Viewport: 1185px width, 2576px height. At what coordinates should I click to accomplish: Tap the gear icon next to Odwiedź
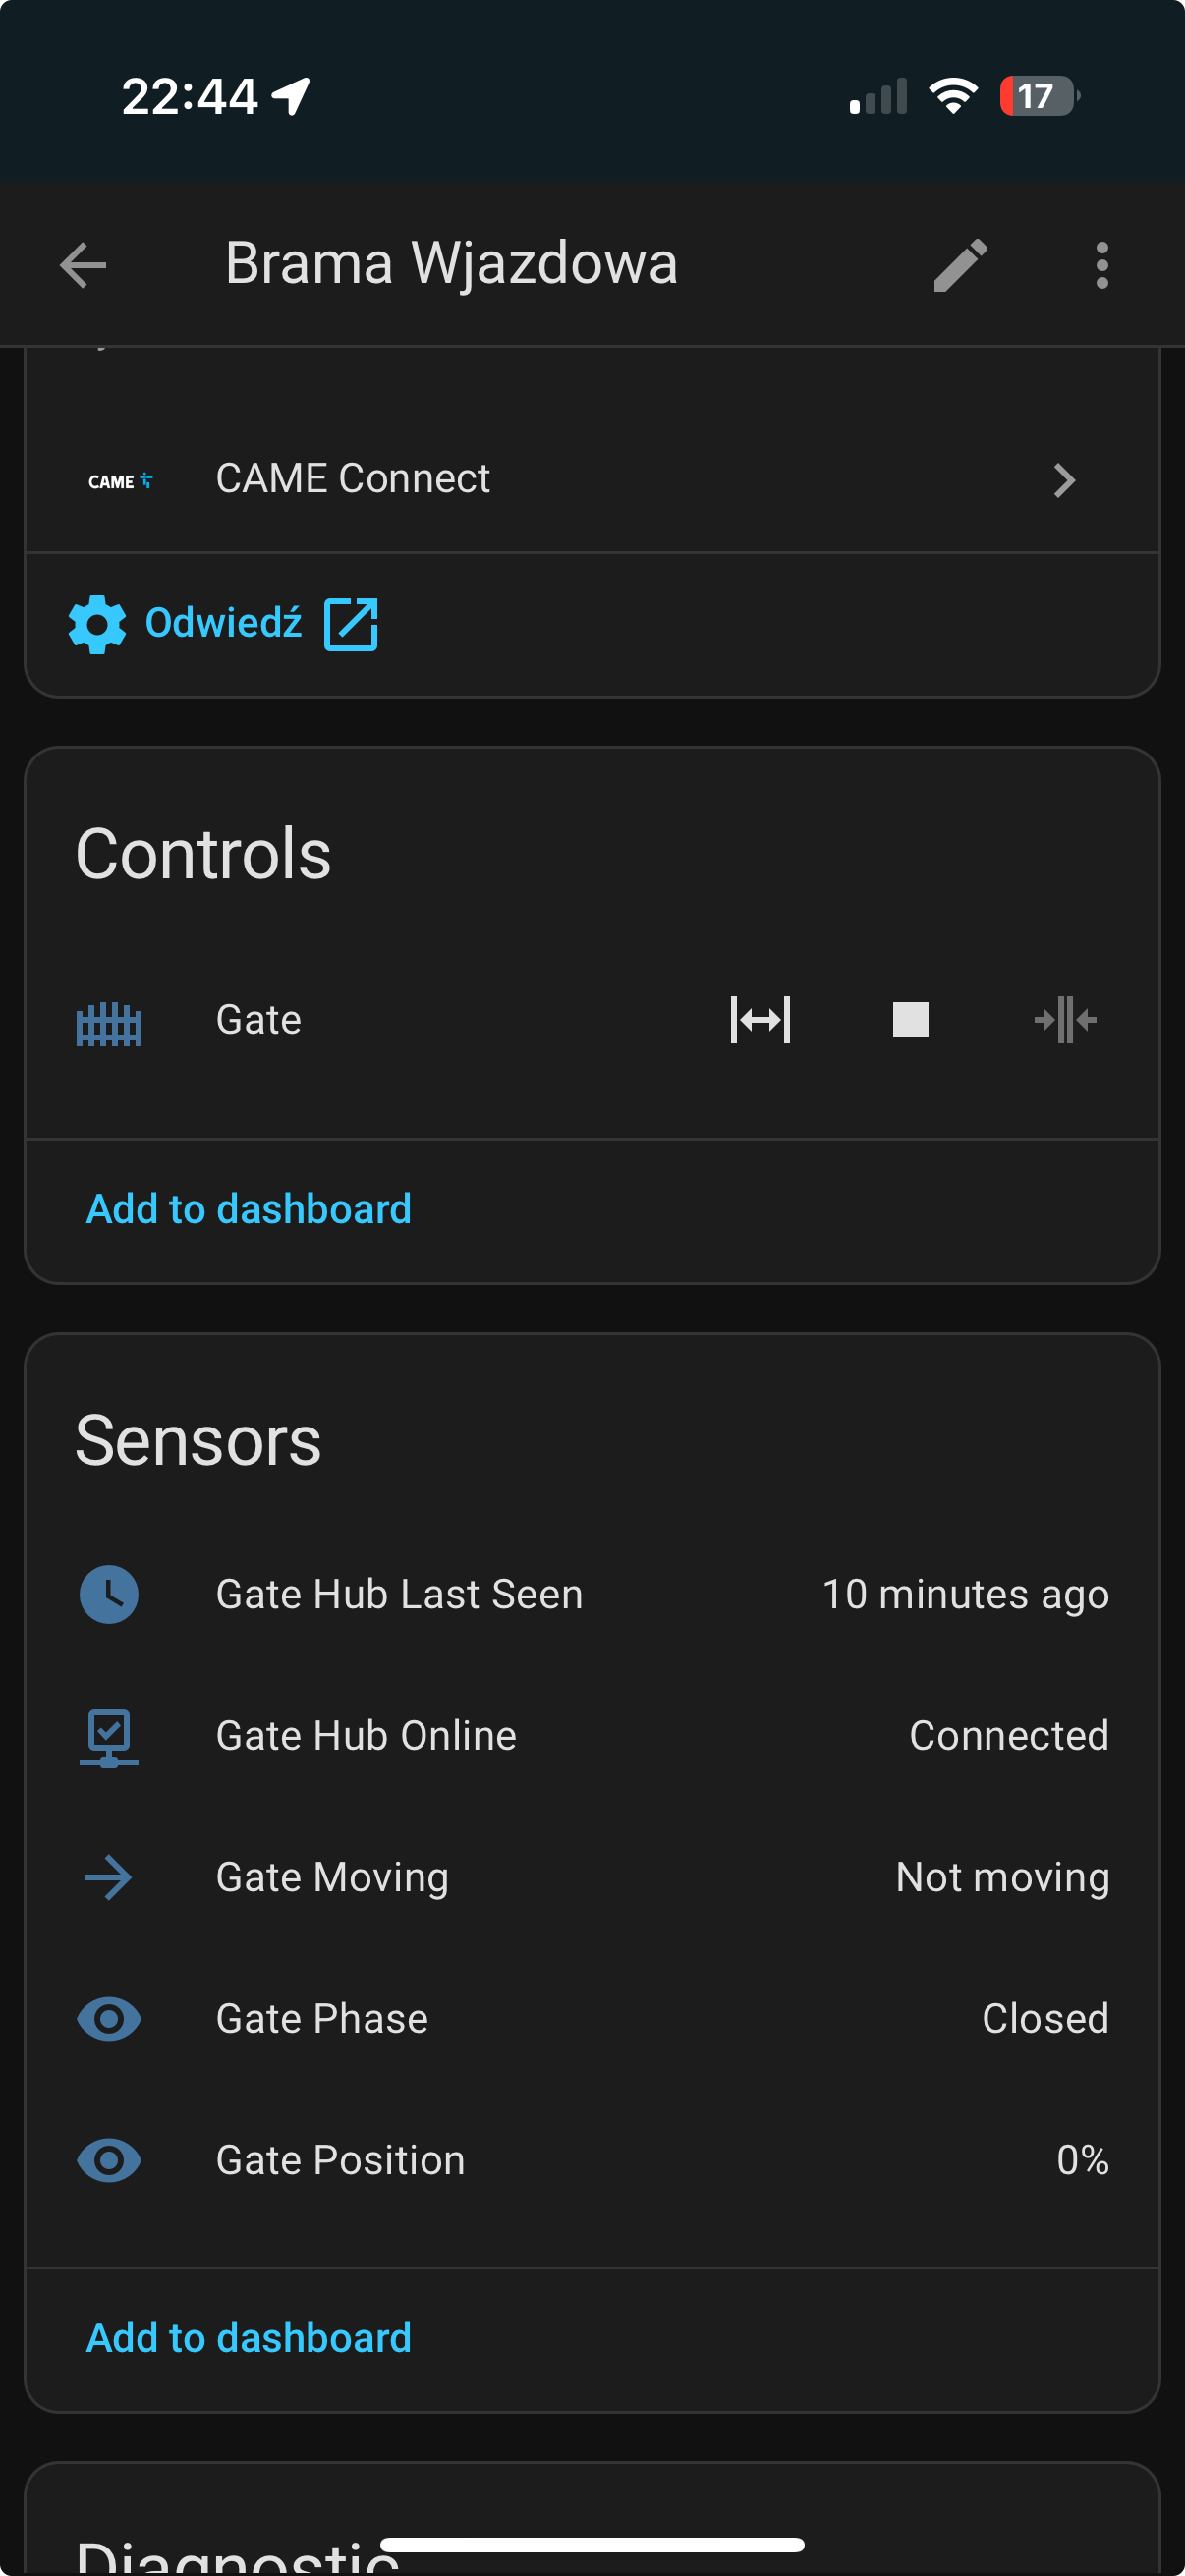(x=97, y=624)
